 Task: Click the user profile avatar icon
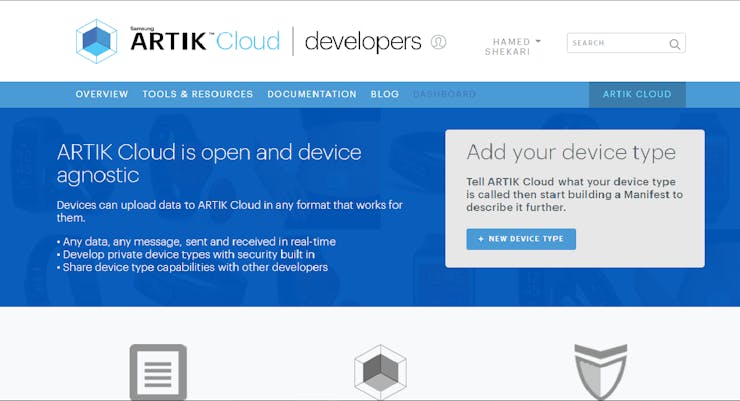pos(438,42)
